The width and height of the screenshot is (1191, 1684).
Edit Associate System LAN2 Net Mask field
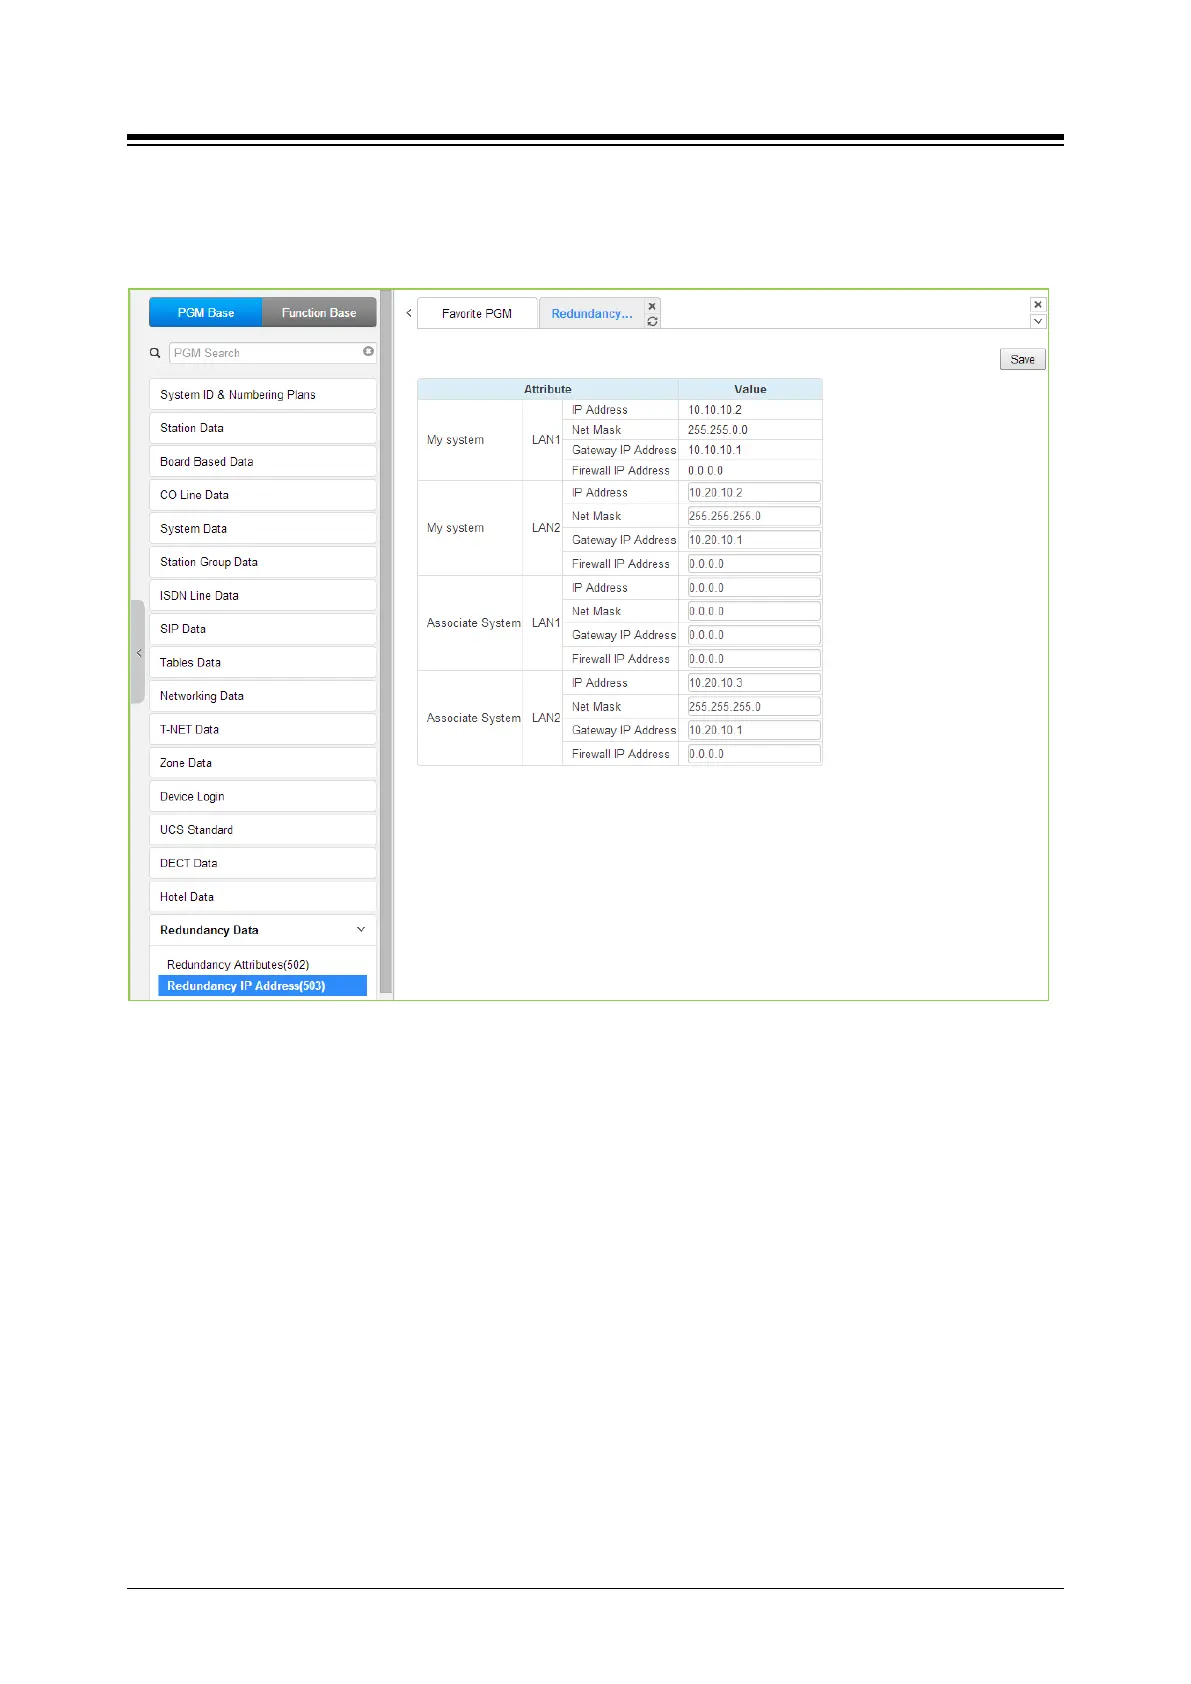754,707
